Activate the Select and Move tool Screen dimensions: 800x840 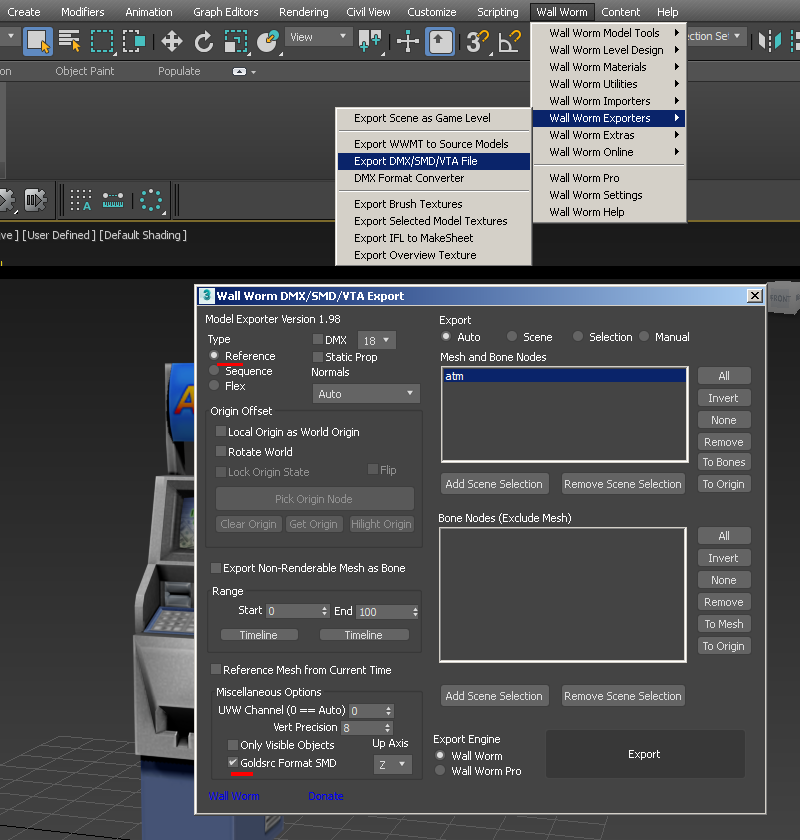[171, 41]
